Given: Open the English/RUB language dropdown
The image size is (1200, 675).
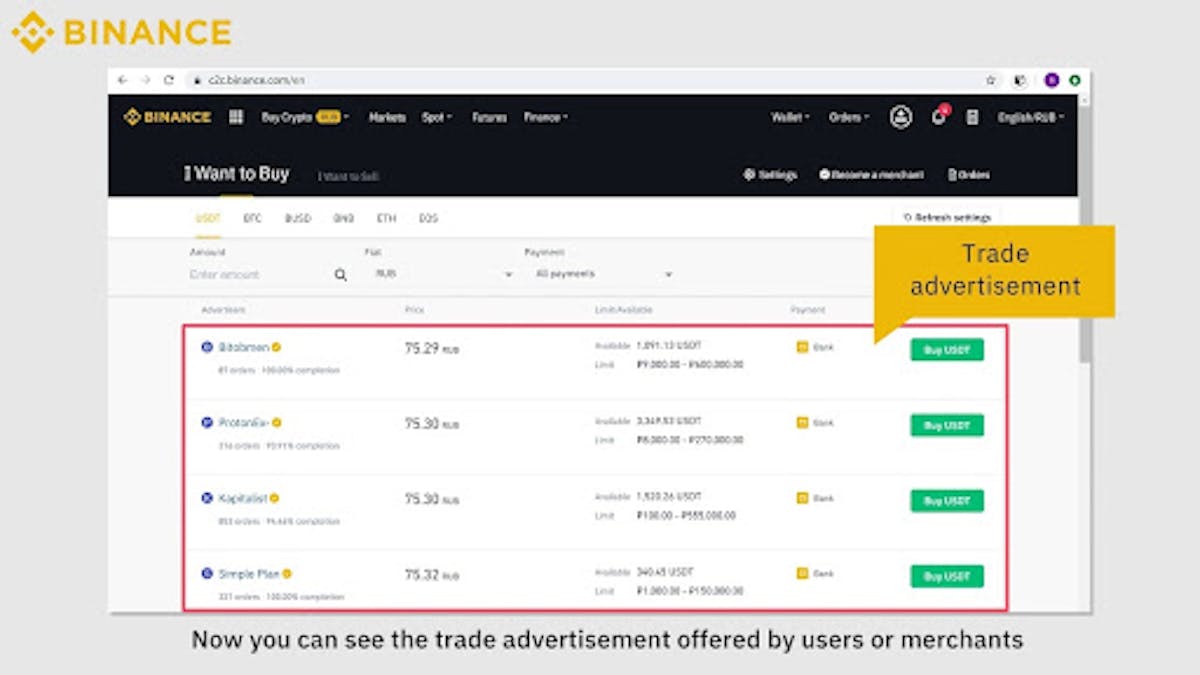Looking at the screenshot, I should point(1031,117).
